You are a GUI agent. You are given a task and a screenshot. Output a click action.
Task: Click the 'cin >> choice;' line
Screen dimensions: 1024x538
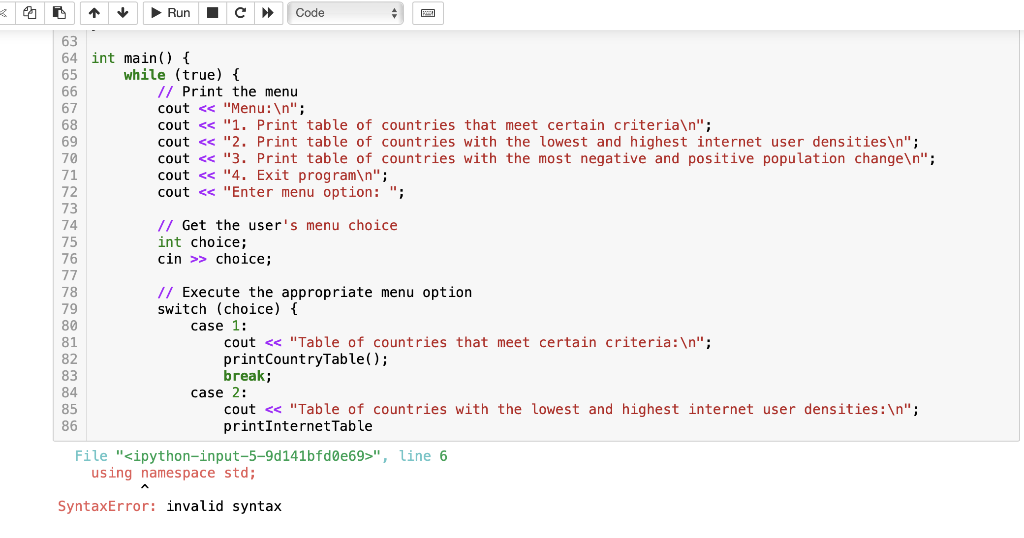pos(214,259)
